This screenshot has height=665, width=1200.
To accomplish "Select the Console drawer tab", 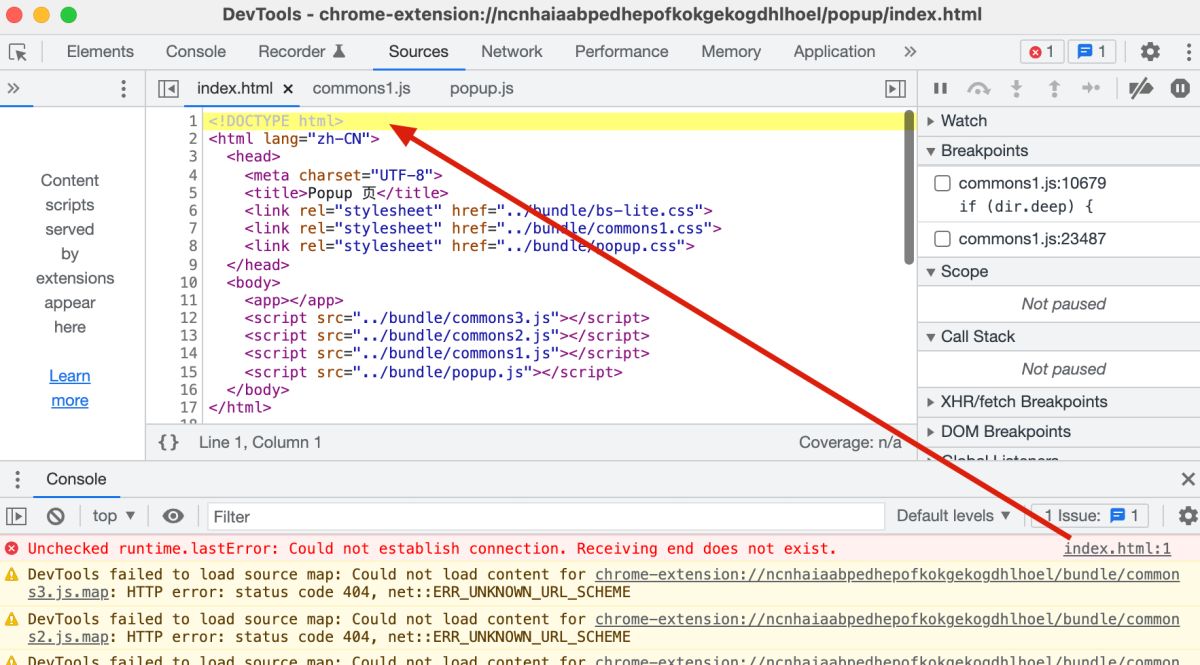I will point(76,479).
